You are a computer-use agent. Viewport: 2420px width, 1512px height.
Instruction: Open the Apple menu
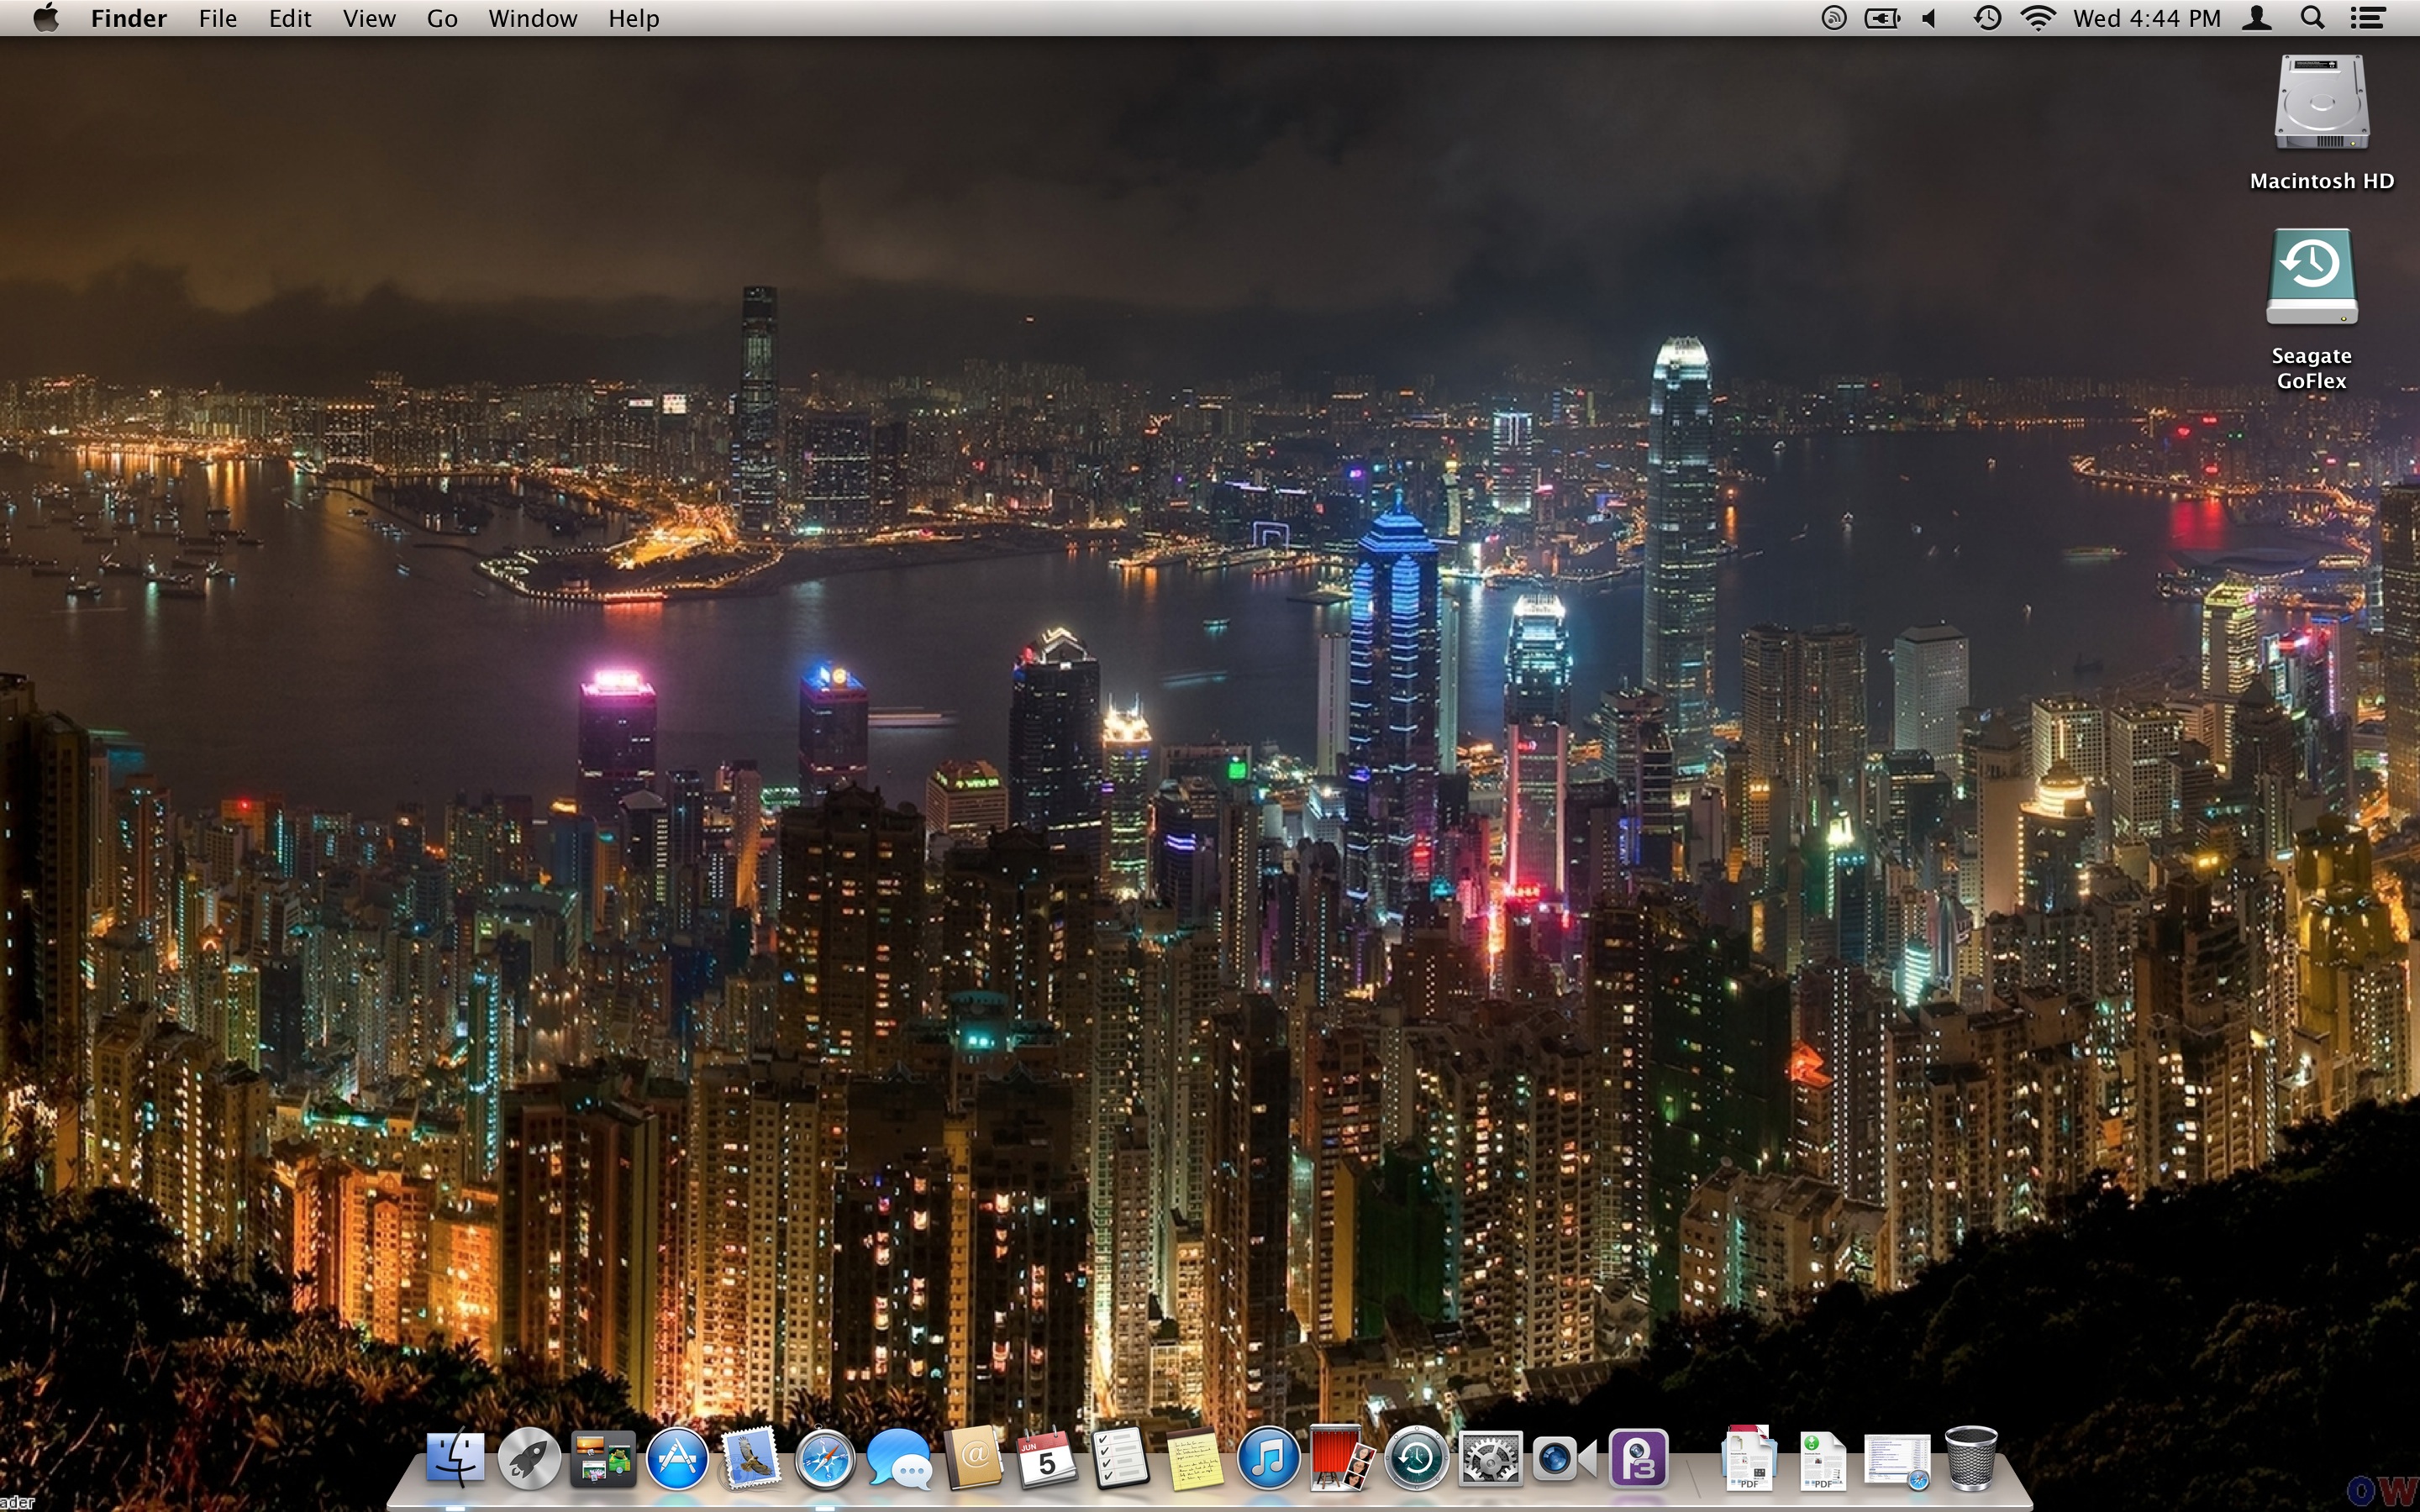point(46,18)
